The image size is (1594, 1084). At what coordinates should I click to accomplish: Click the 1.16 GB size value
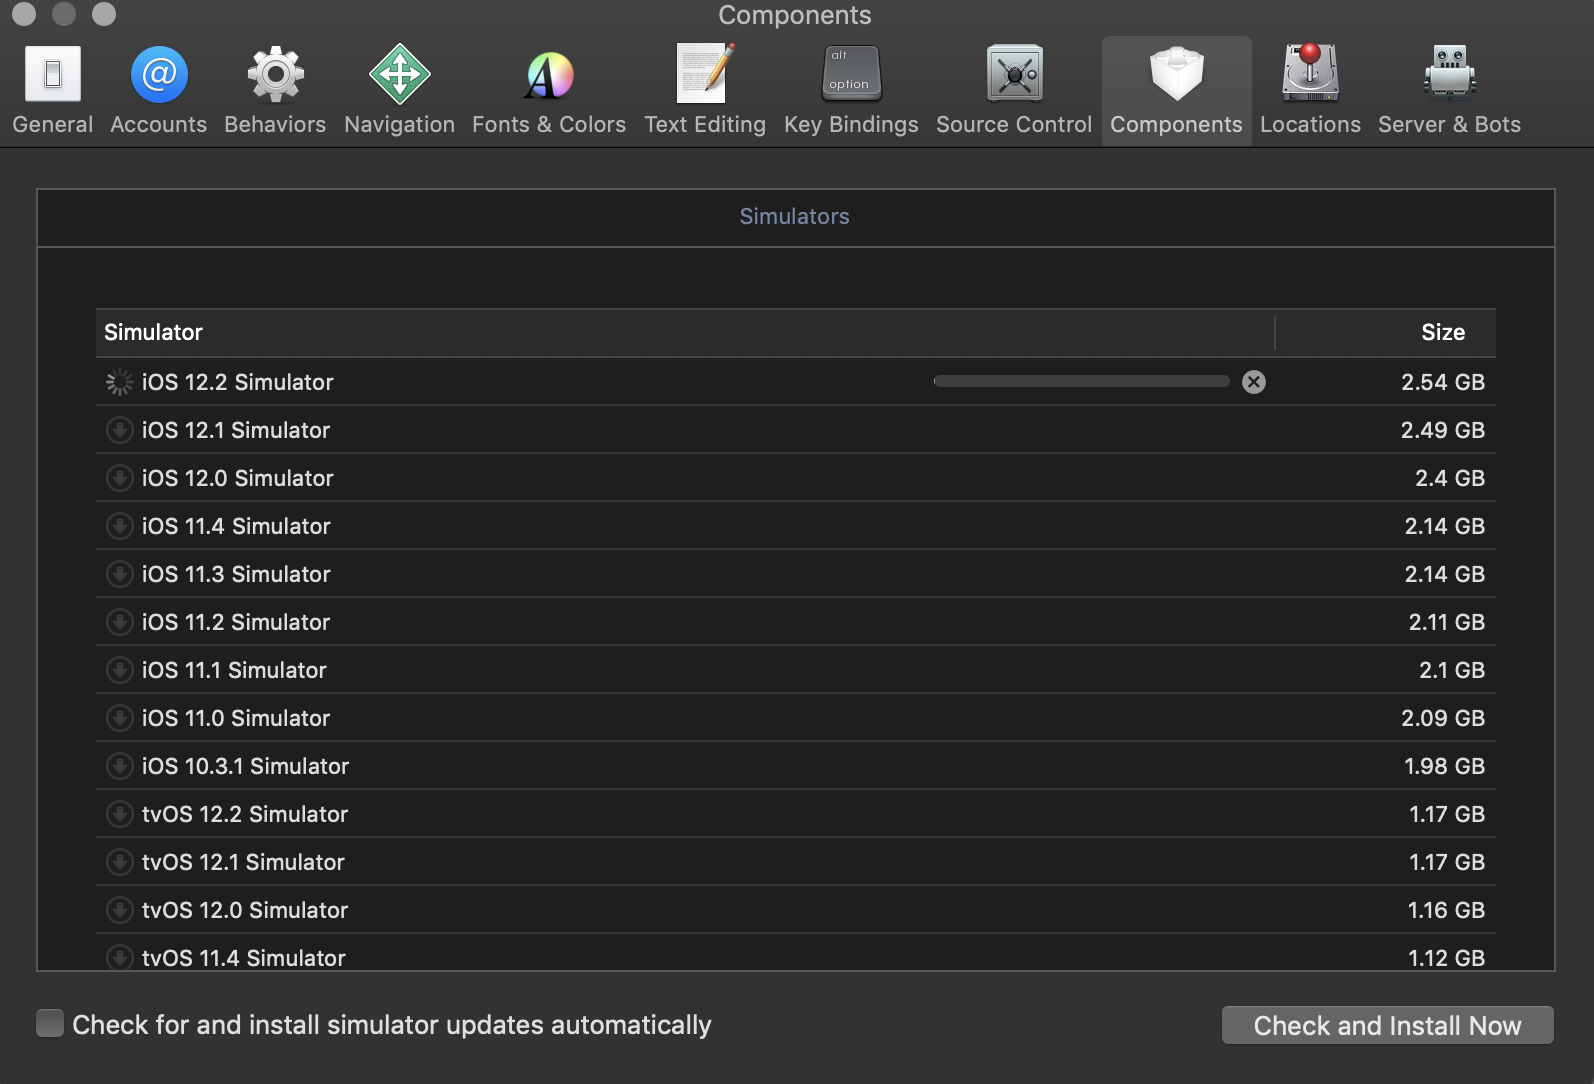pyautogui.click(x=1447, y=910)
